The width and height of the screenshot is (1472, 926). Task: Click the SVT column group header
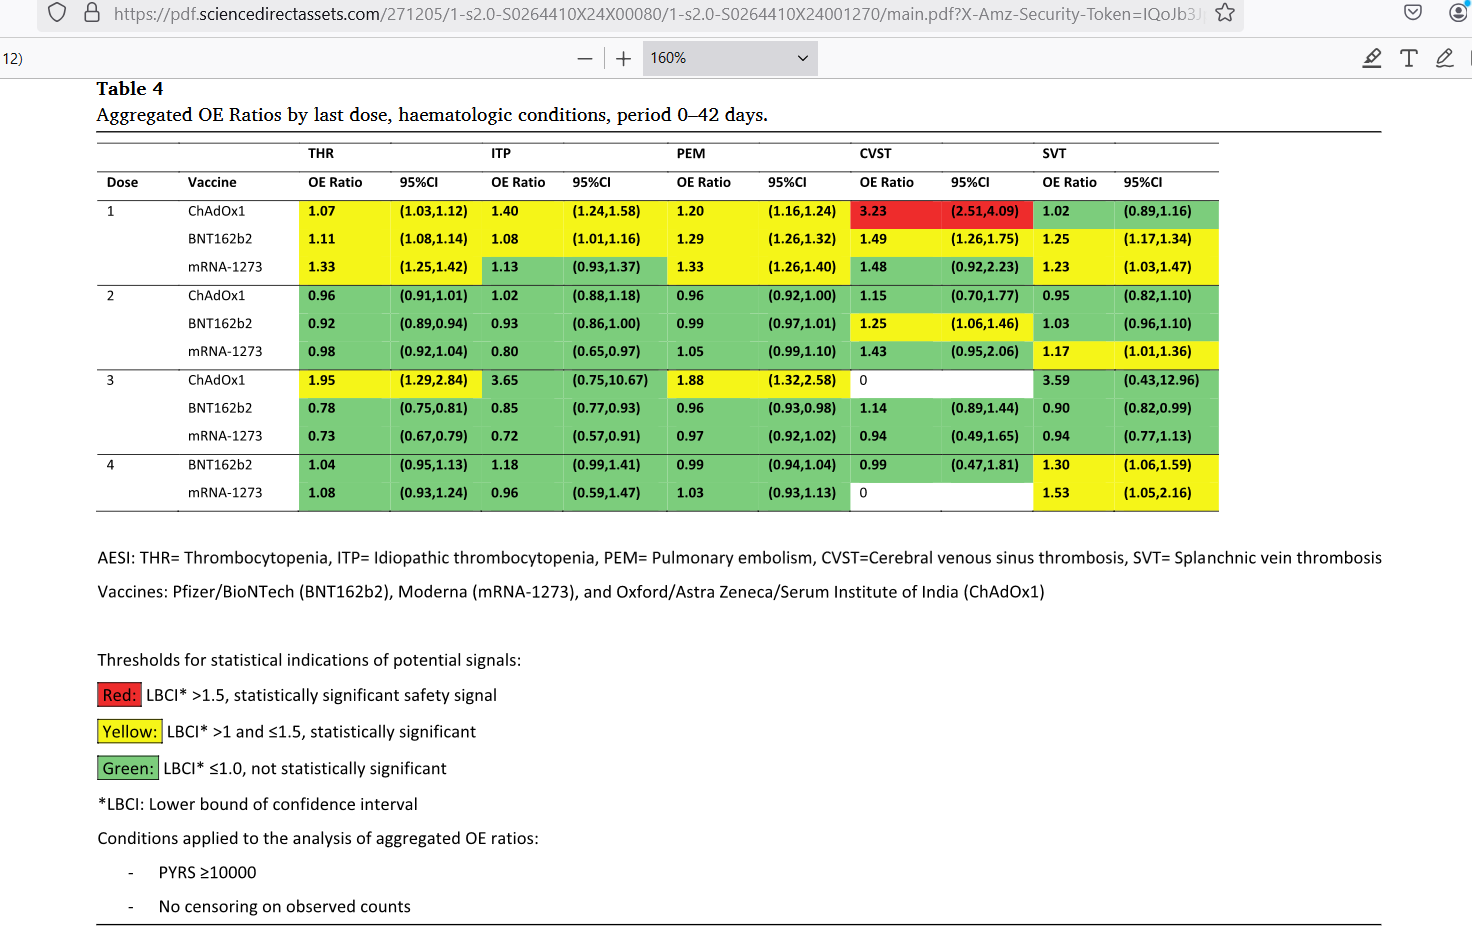1054,153
